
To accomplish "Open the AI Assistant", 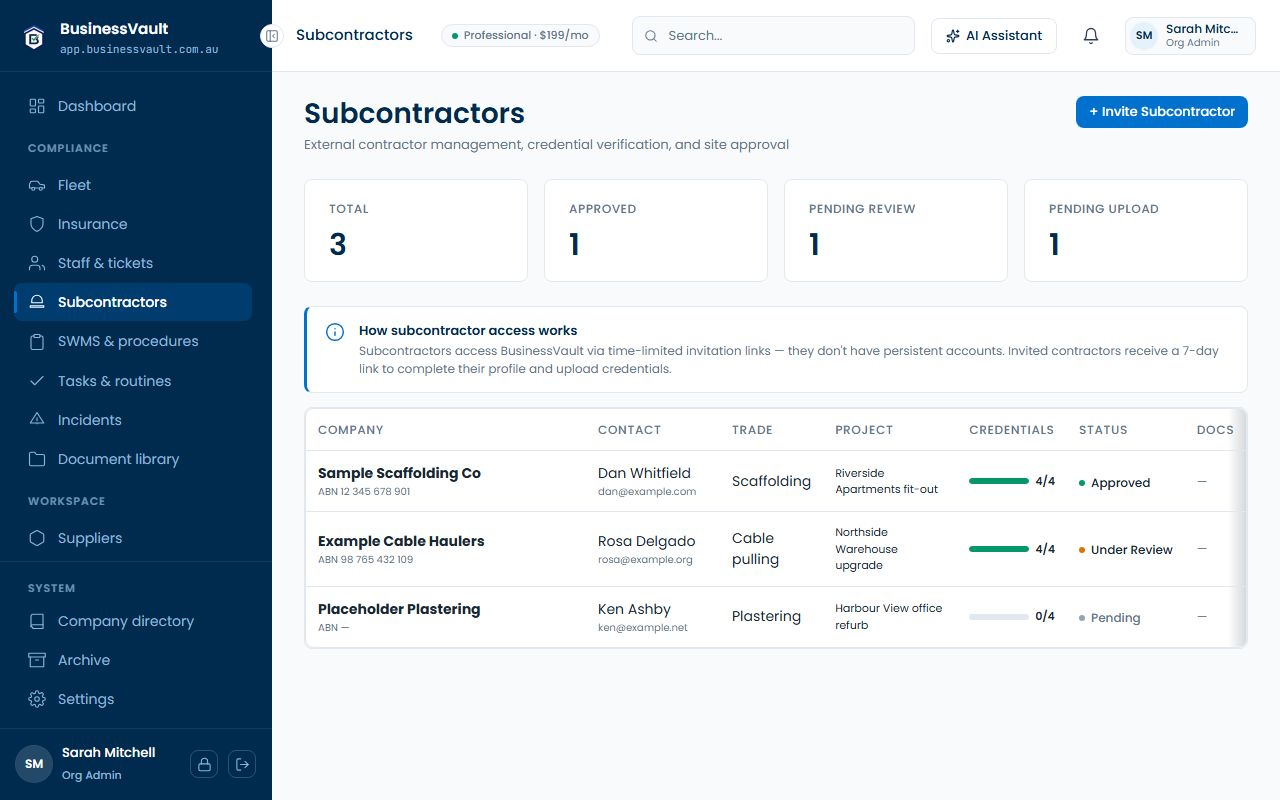I will pyautogui.click(x=994, y=36).
